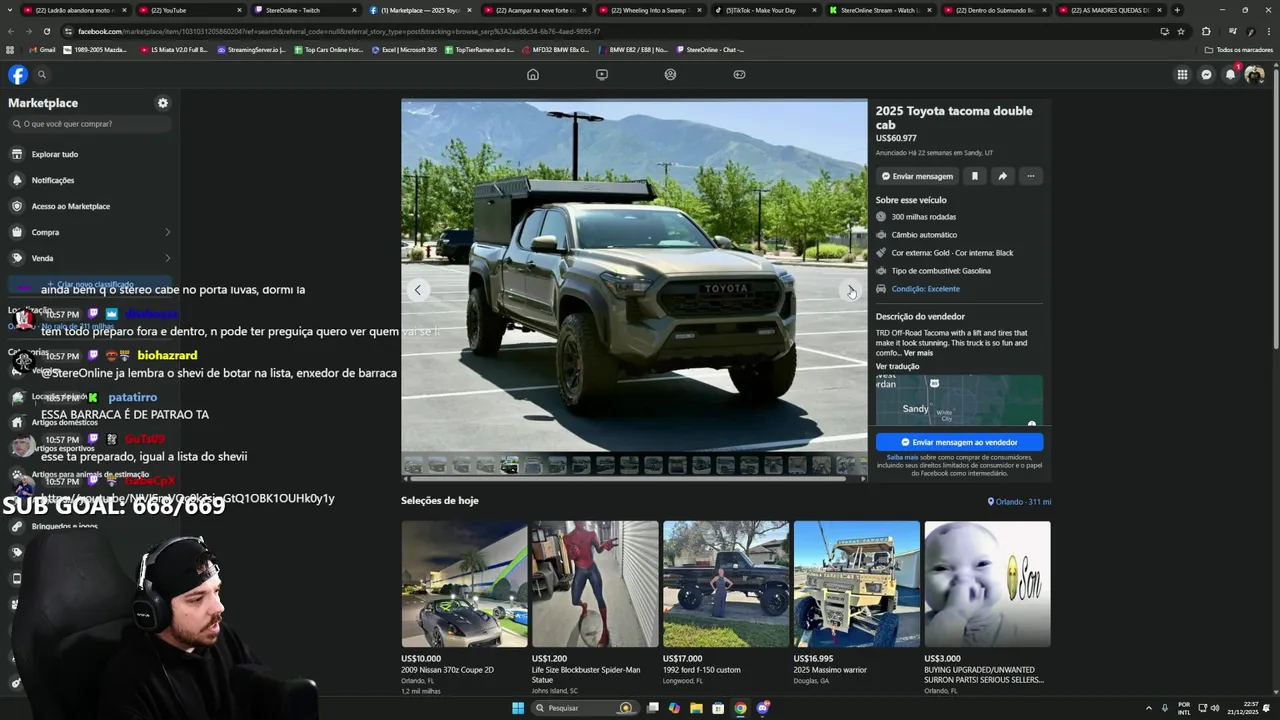Open the Facebook Gaming icon
Image resolution: width=1280 pixels, height=720 pixels.
click(739, 74)
